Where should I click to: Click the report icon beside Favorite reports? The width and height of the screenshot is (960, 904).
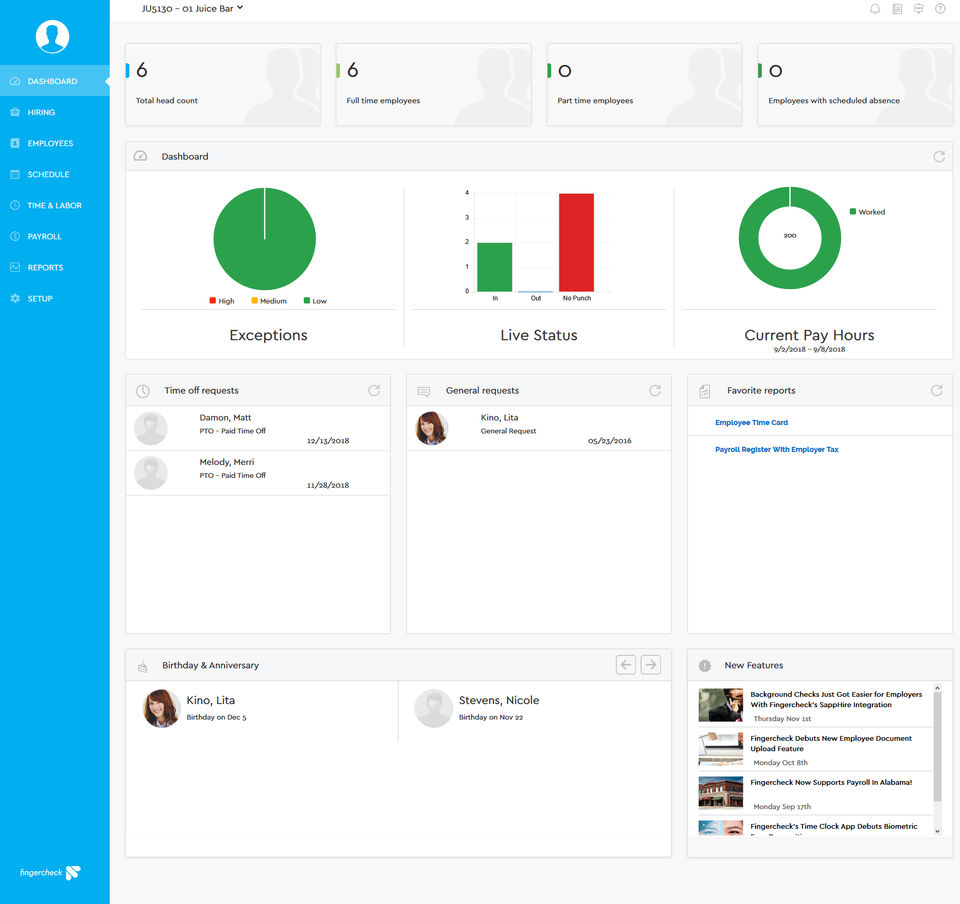coord(705,391)
